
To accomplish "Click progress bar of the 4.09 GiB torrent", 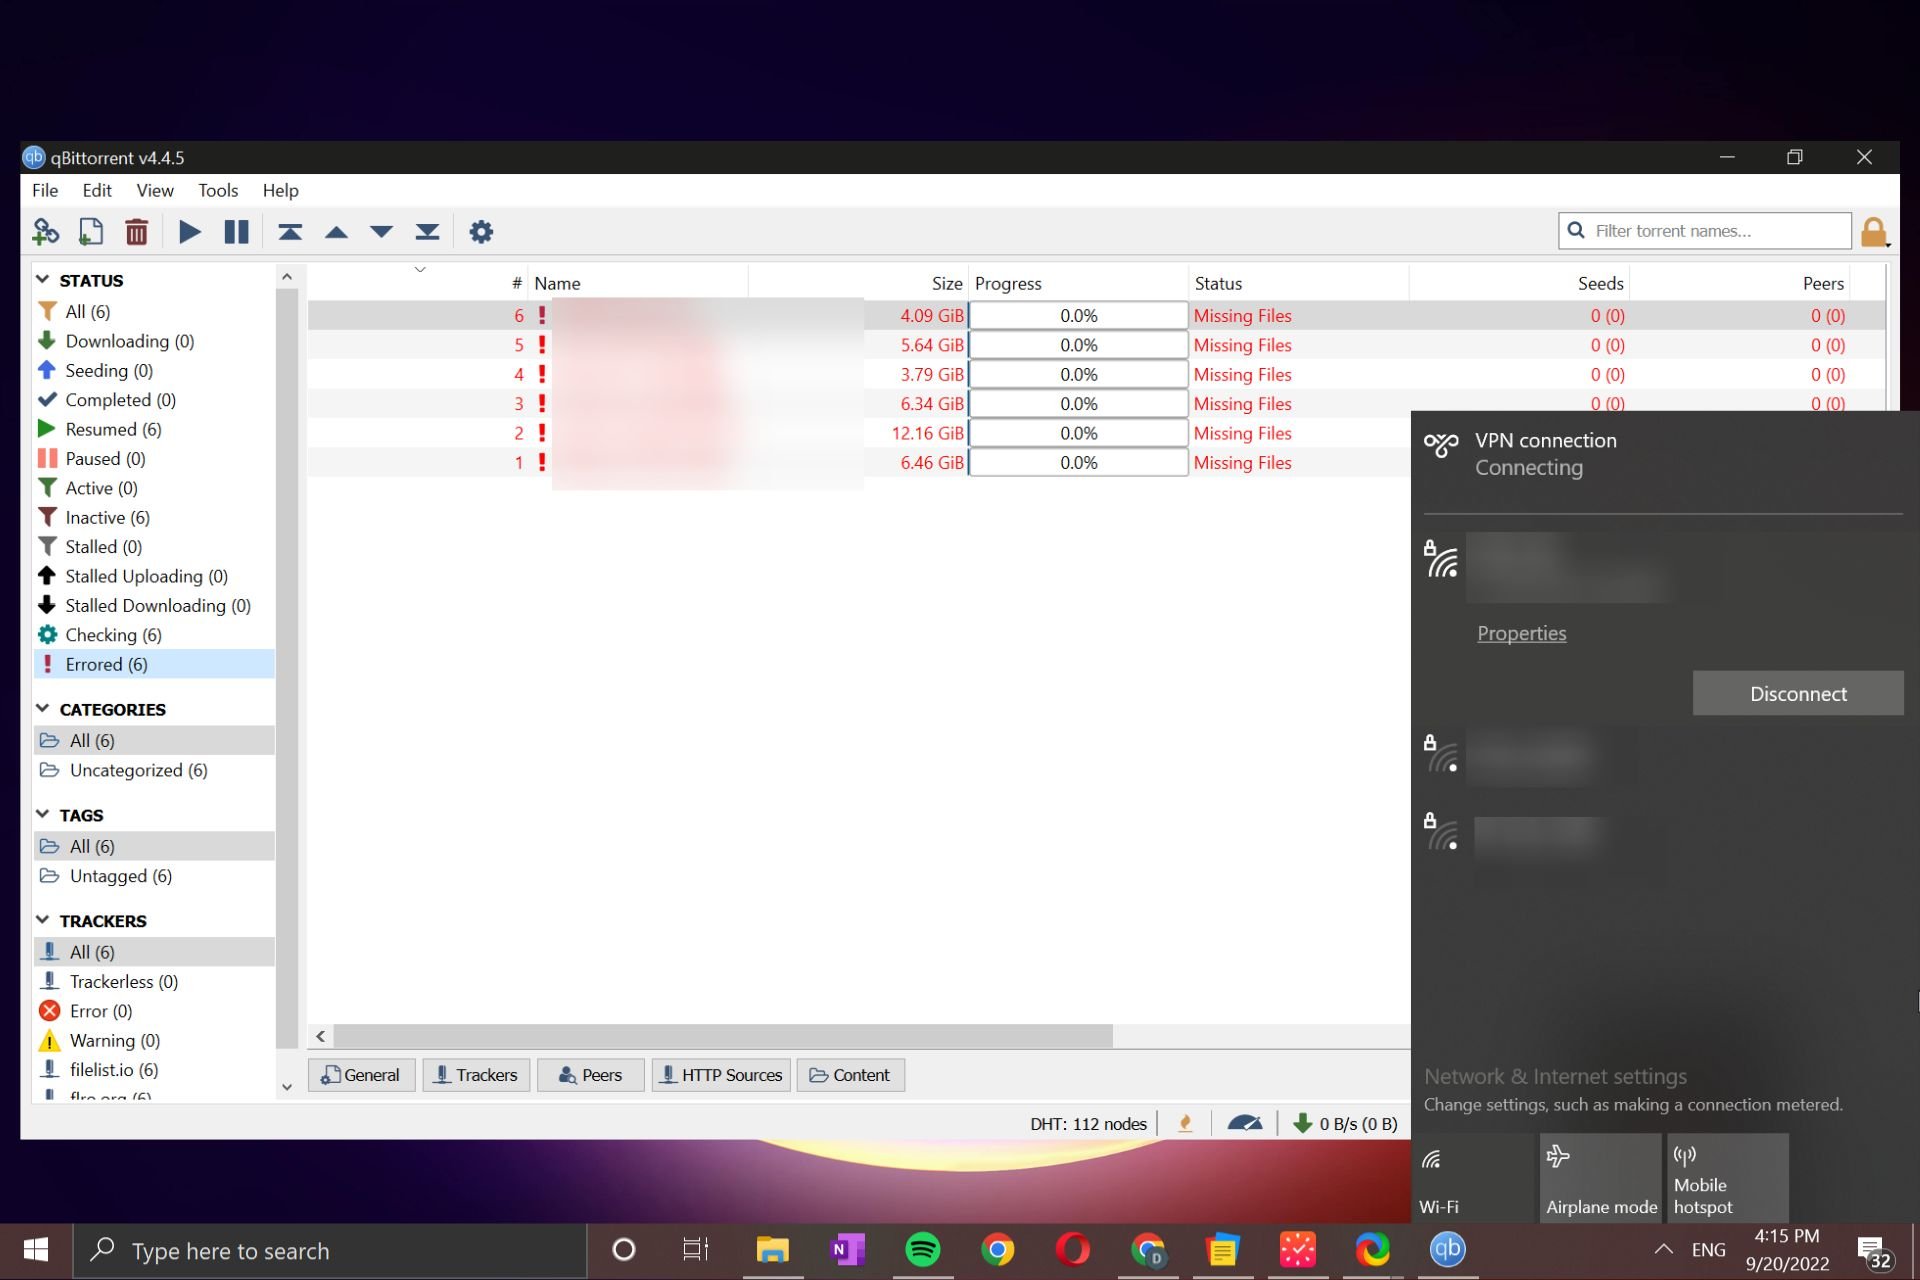I will tap(1079, 315).
